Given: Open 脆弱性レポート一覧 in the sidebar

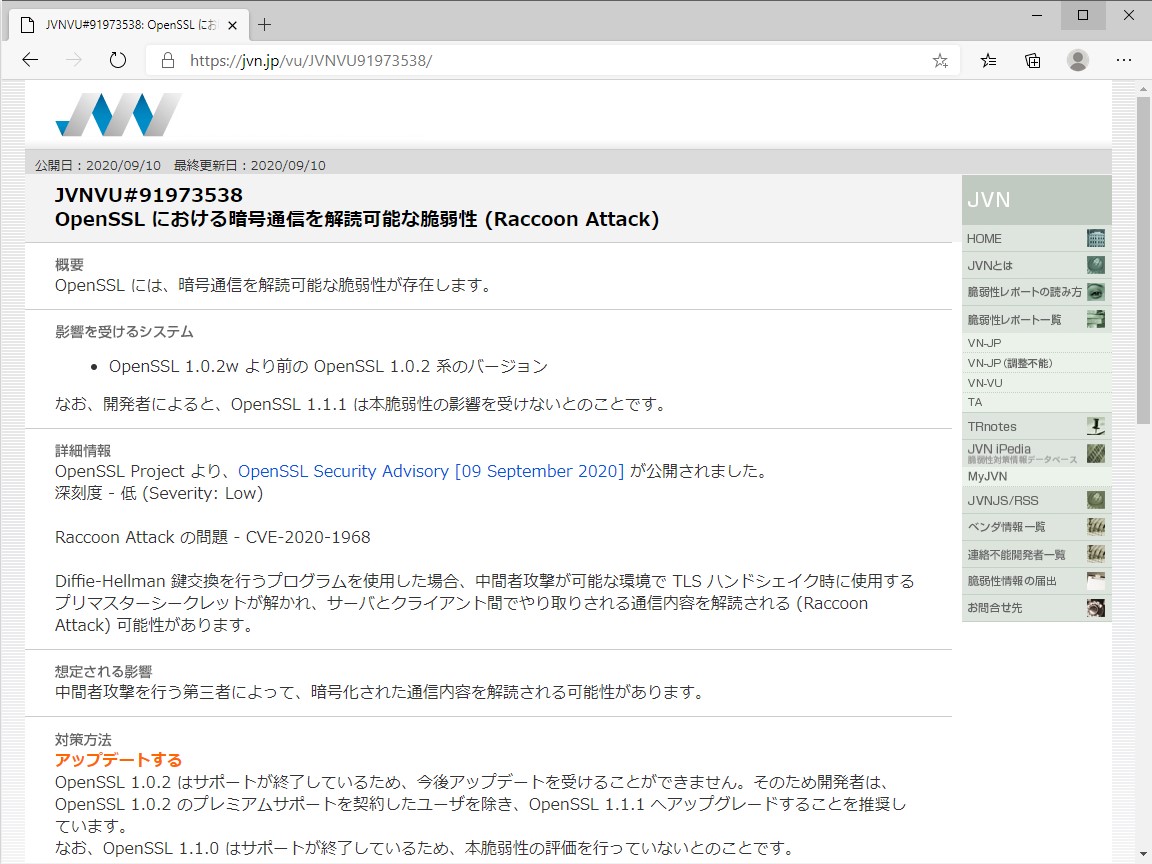Looking at the screenshot, I should (x=1036, y=319).
